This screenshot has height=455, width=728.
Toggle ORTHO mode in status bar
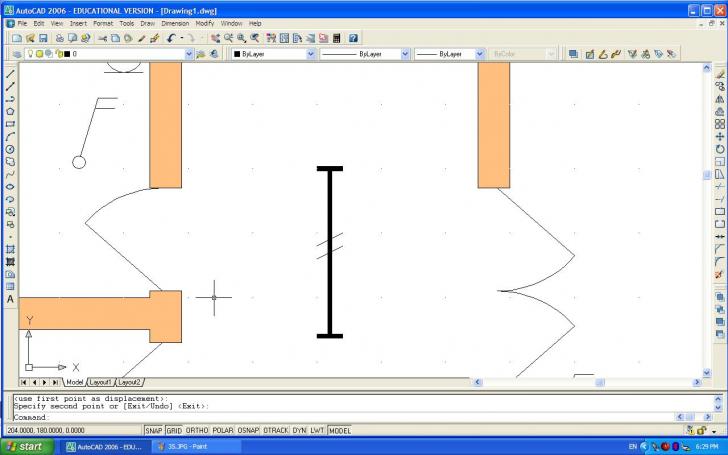click(197, 430)
